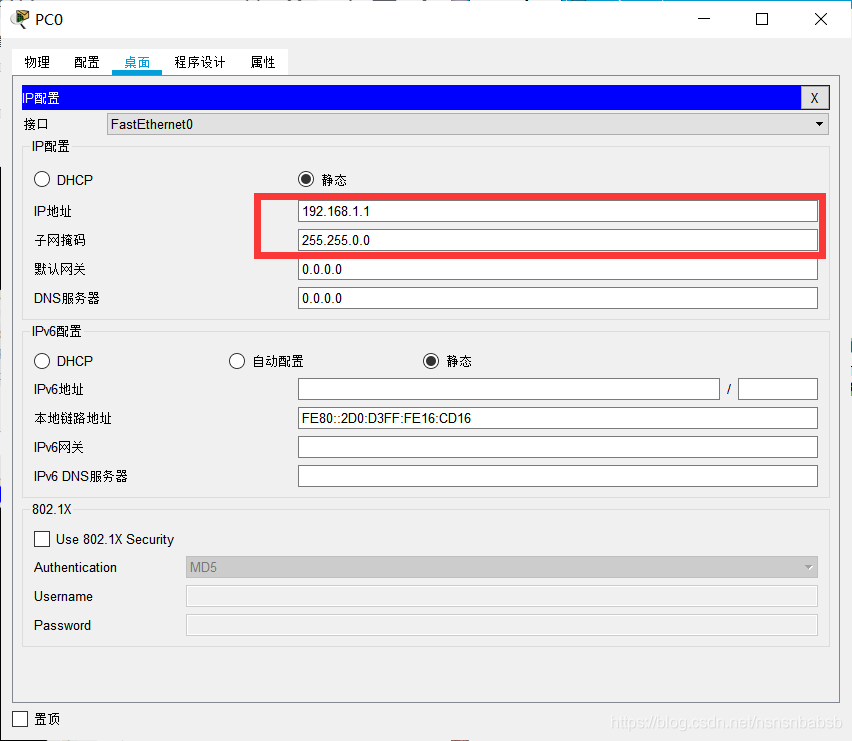This screenshot has width=852, height=741.
Task: Close the IP配置 panel with X
Action: point(815,98)
